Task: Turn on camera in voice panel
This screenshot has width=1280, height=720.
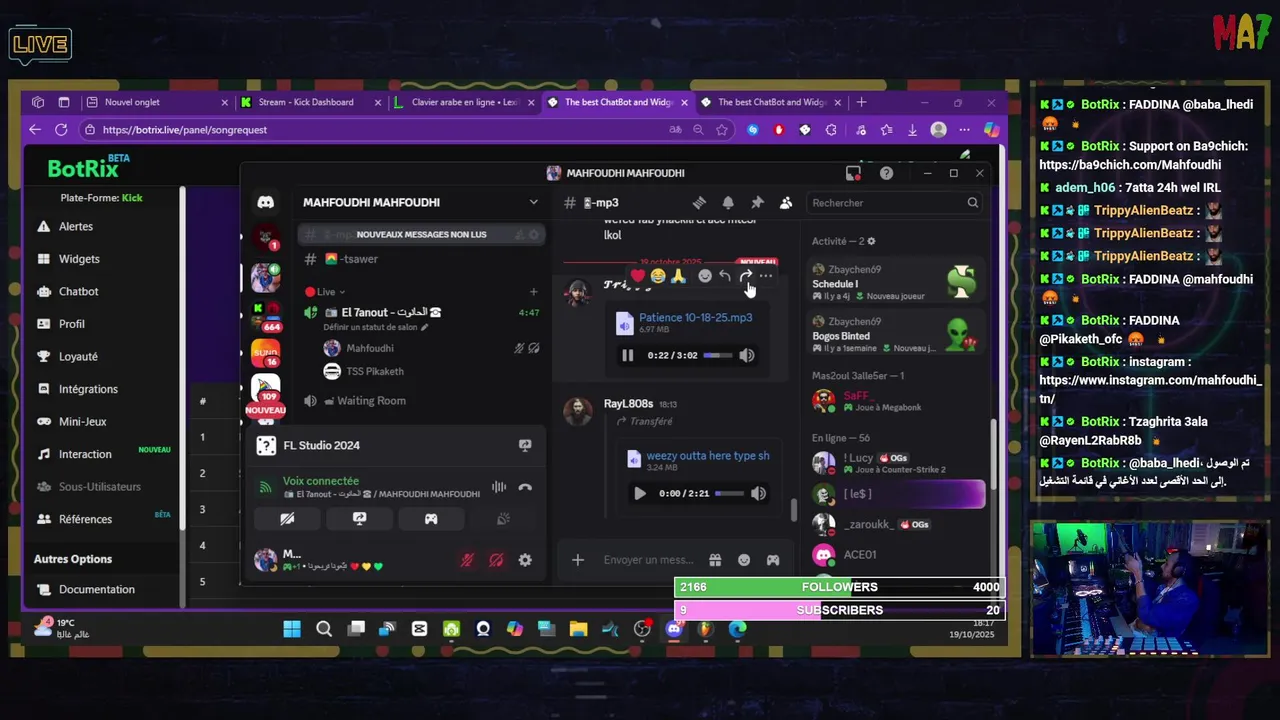Action: 287,519
